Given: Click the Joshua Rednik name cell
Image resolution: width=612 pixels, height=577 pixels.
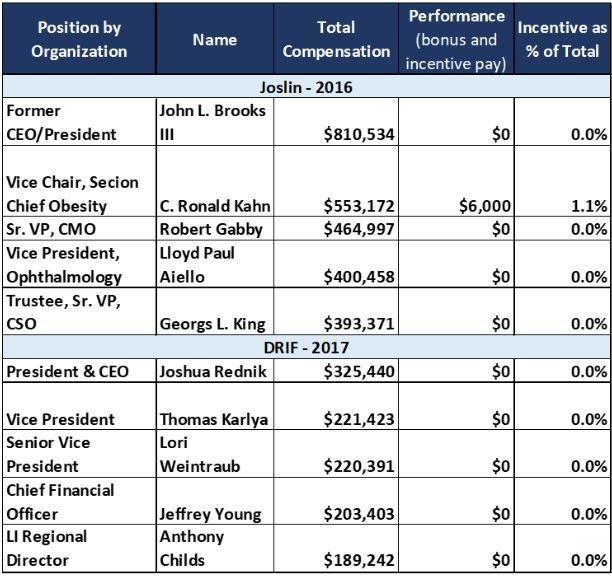Looking at the screenshot, I should (x=215, y=371).
